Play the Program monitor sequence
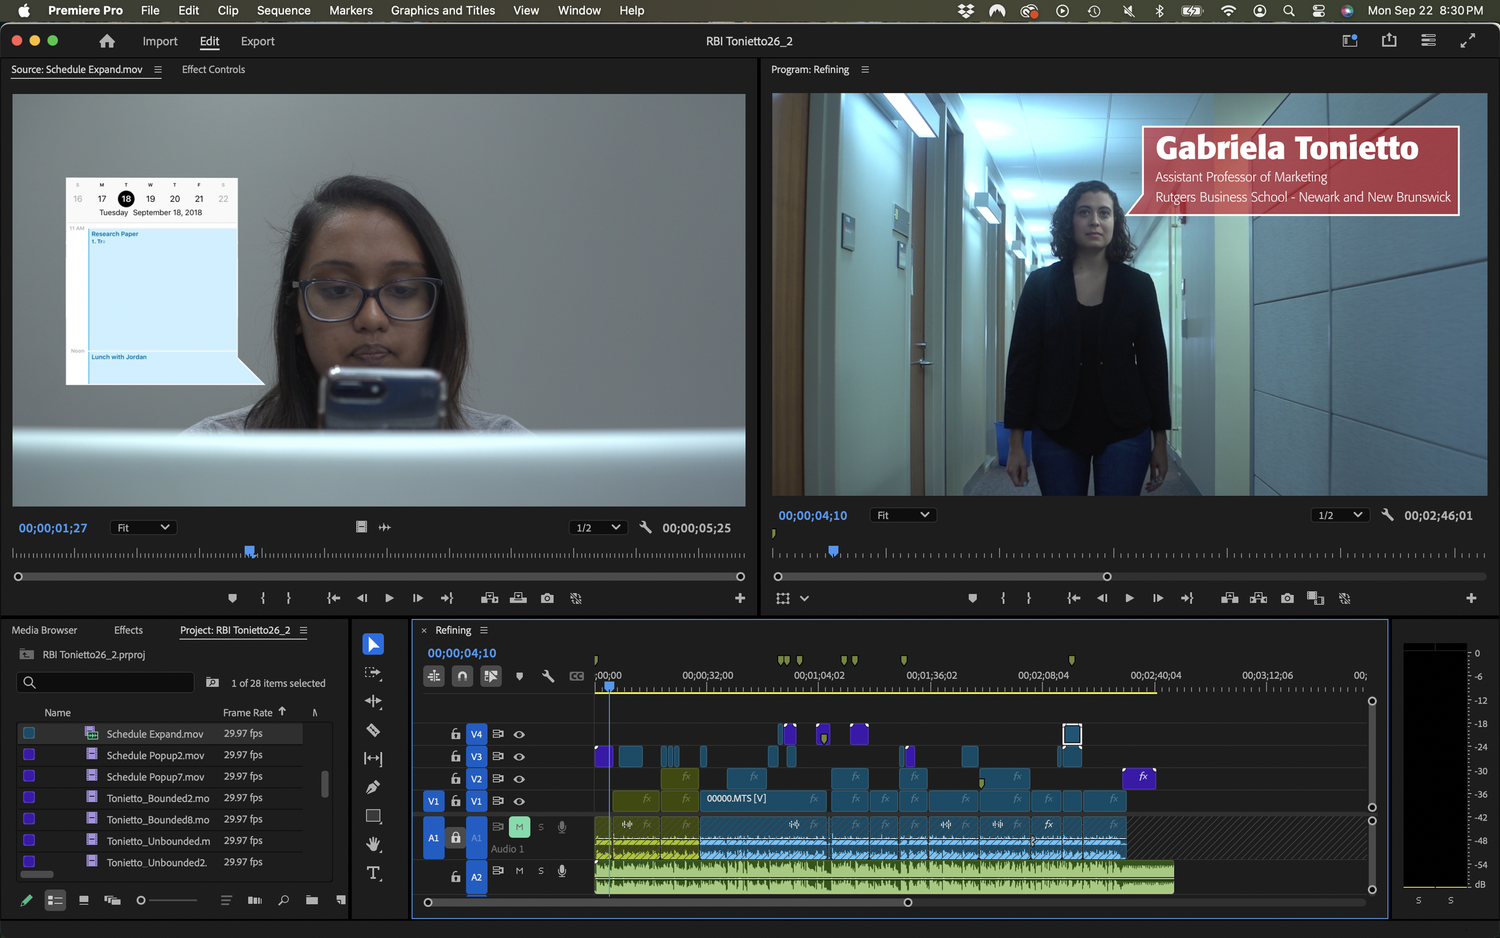Screen dimensions: 1500x938 point(1129,598)
